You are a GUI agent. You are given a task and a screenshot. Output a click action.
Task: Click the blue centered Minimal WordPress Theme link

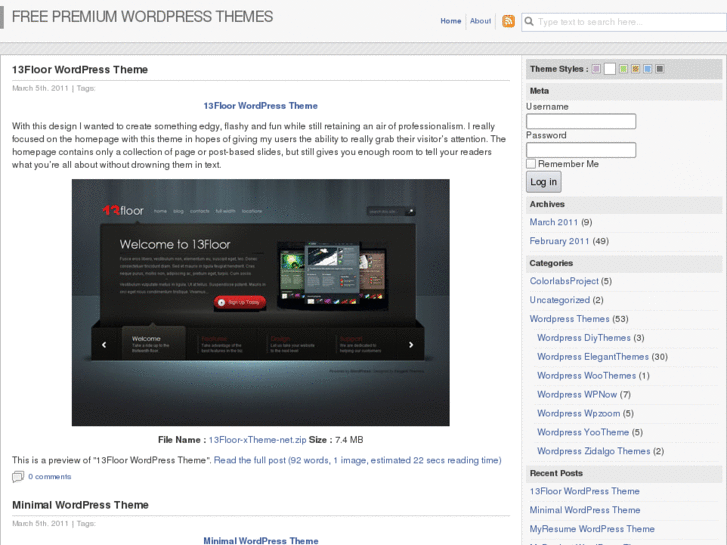point(261,540)
